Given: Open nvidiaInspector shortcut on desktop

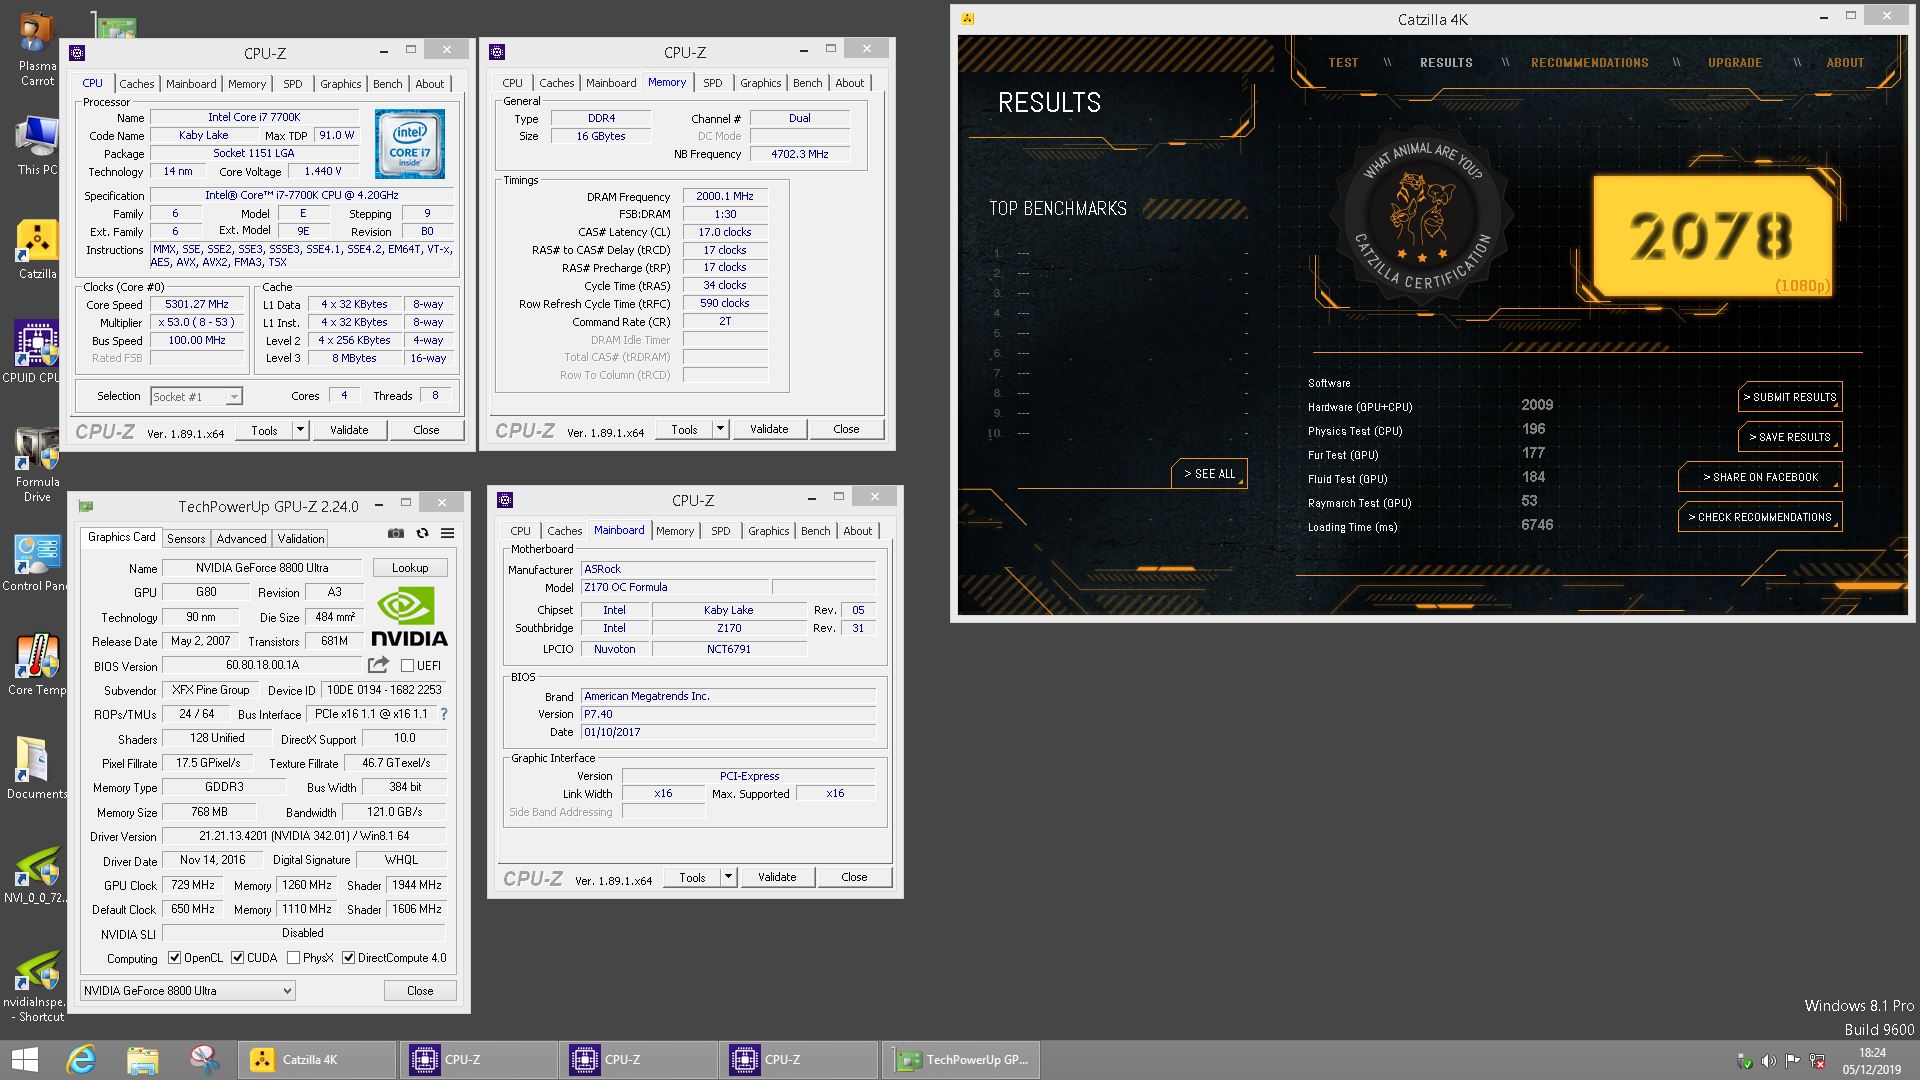Looking at the screenshot, I should click(37, 986).
